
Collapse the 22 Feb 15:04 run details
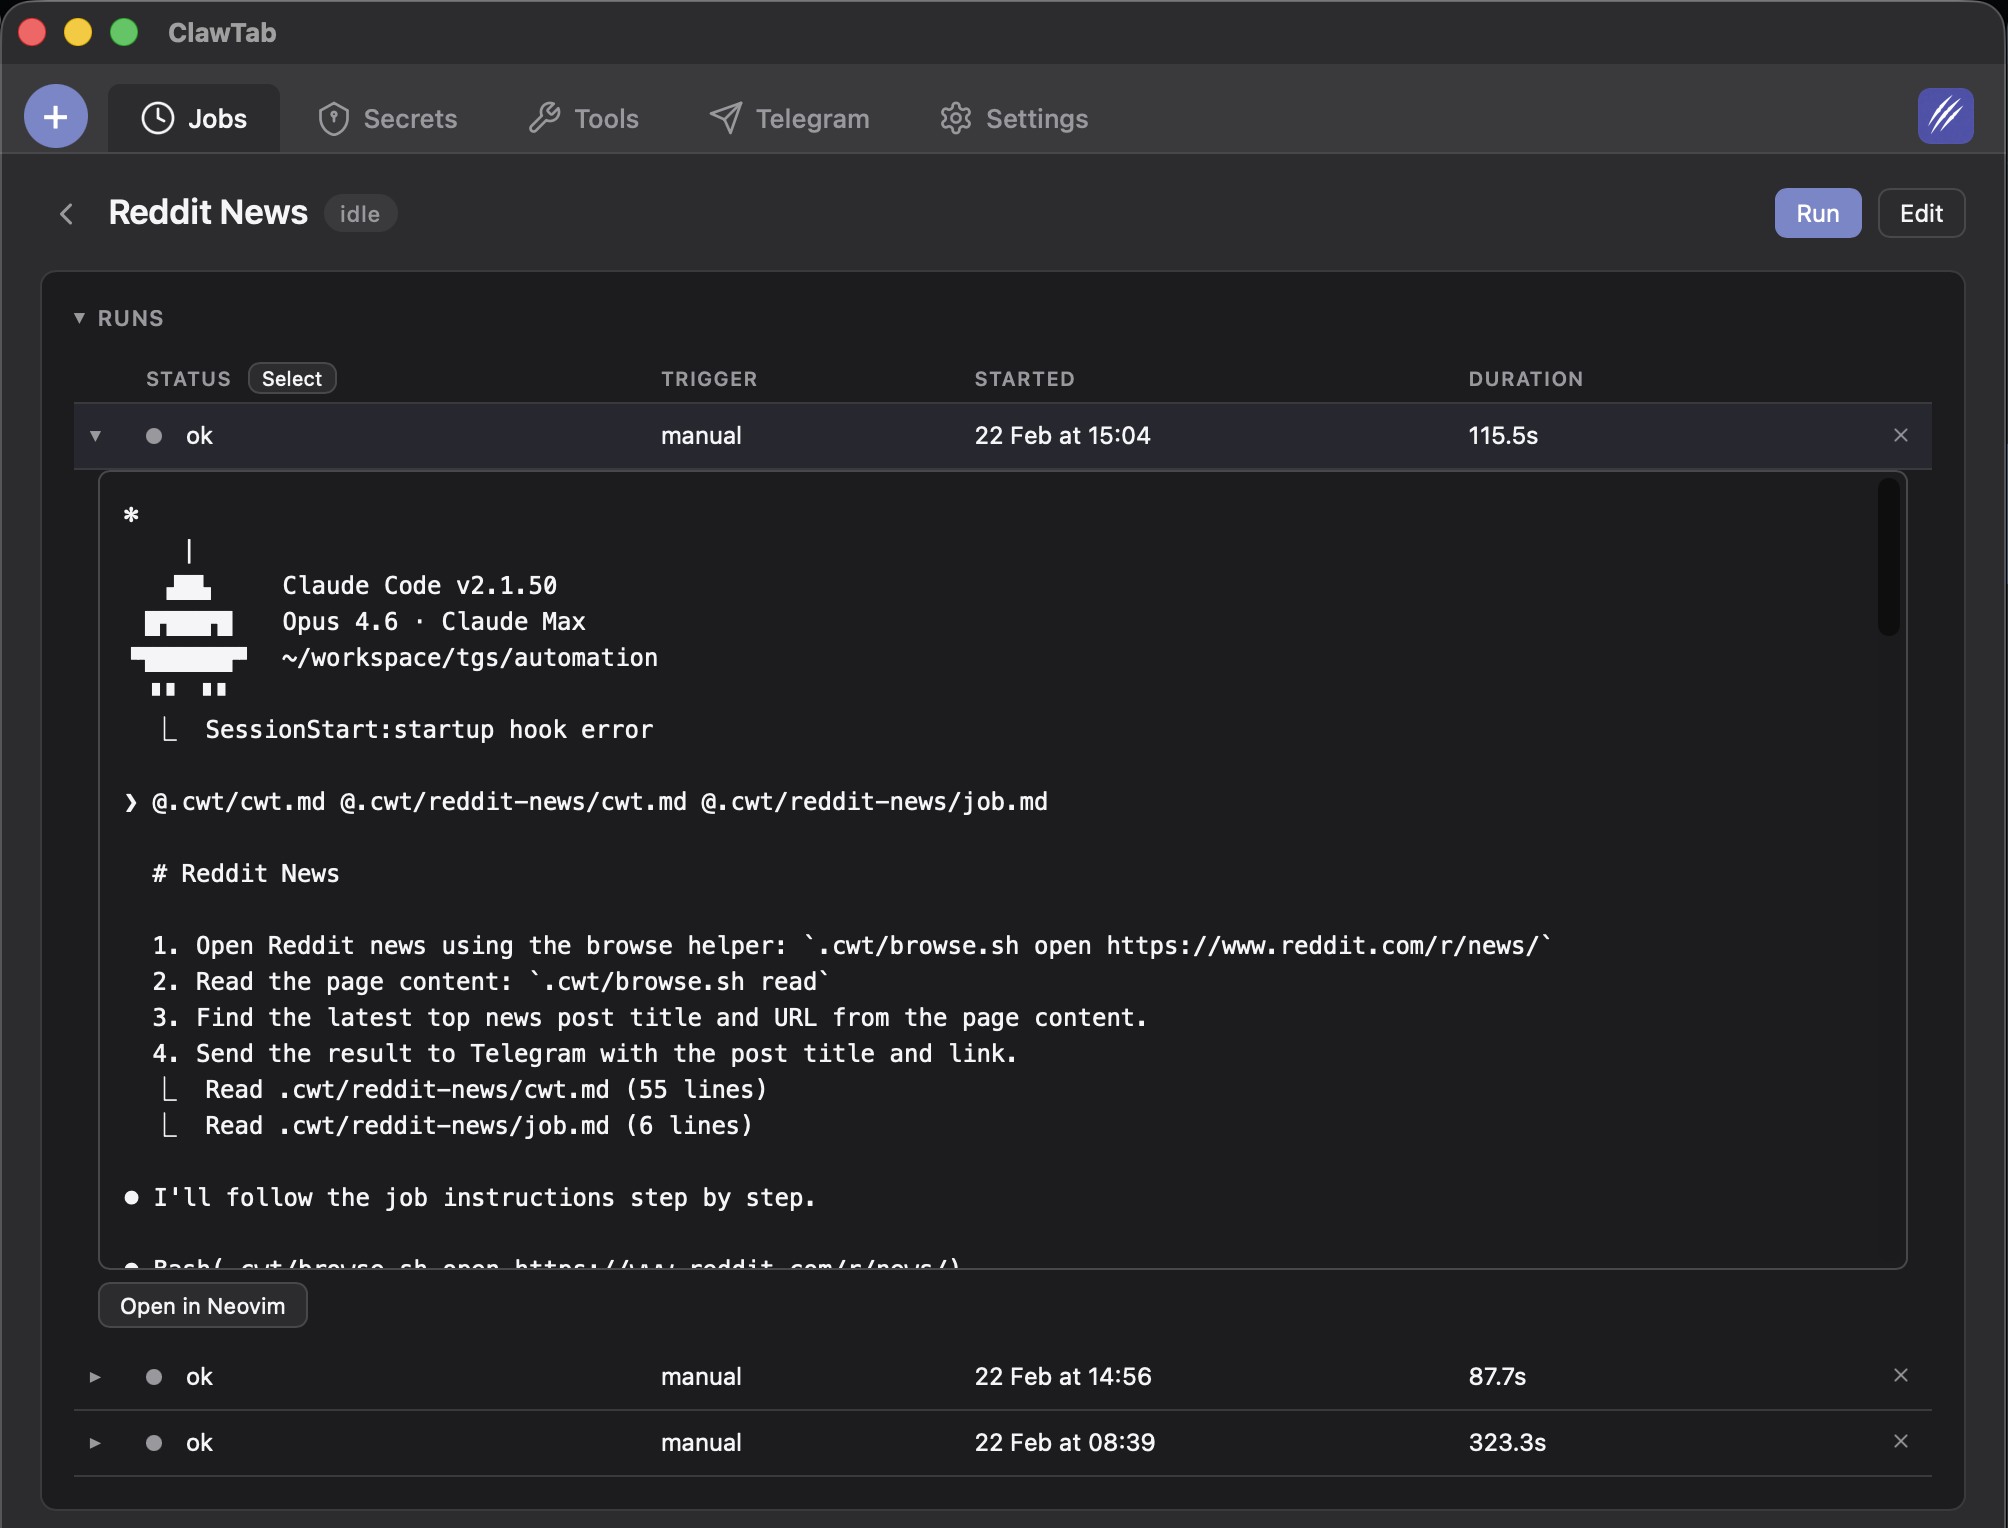[x=95, y=435]
